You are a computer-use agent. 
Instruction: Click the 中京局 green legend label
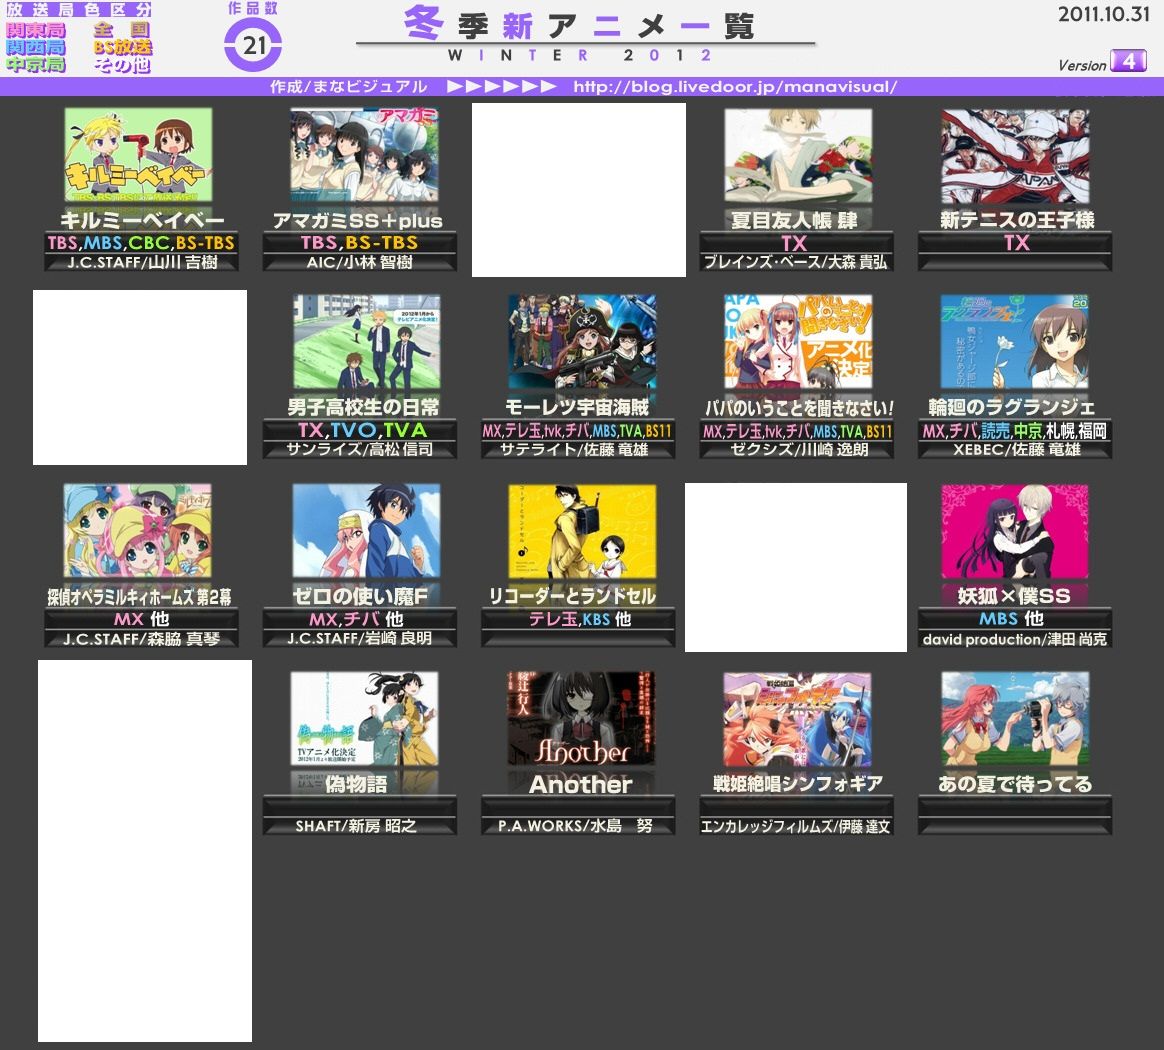36,65
